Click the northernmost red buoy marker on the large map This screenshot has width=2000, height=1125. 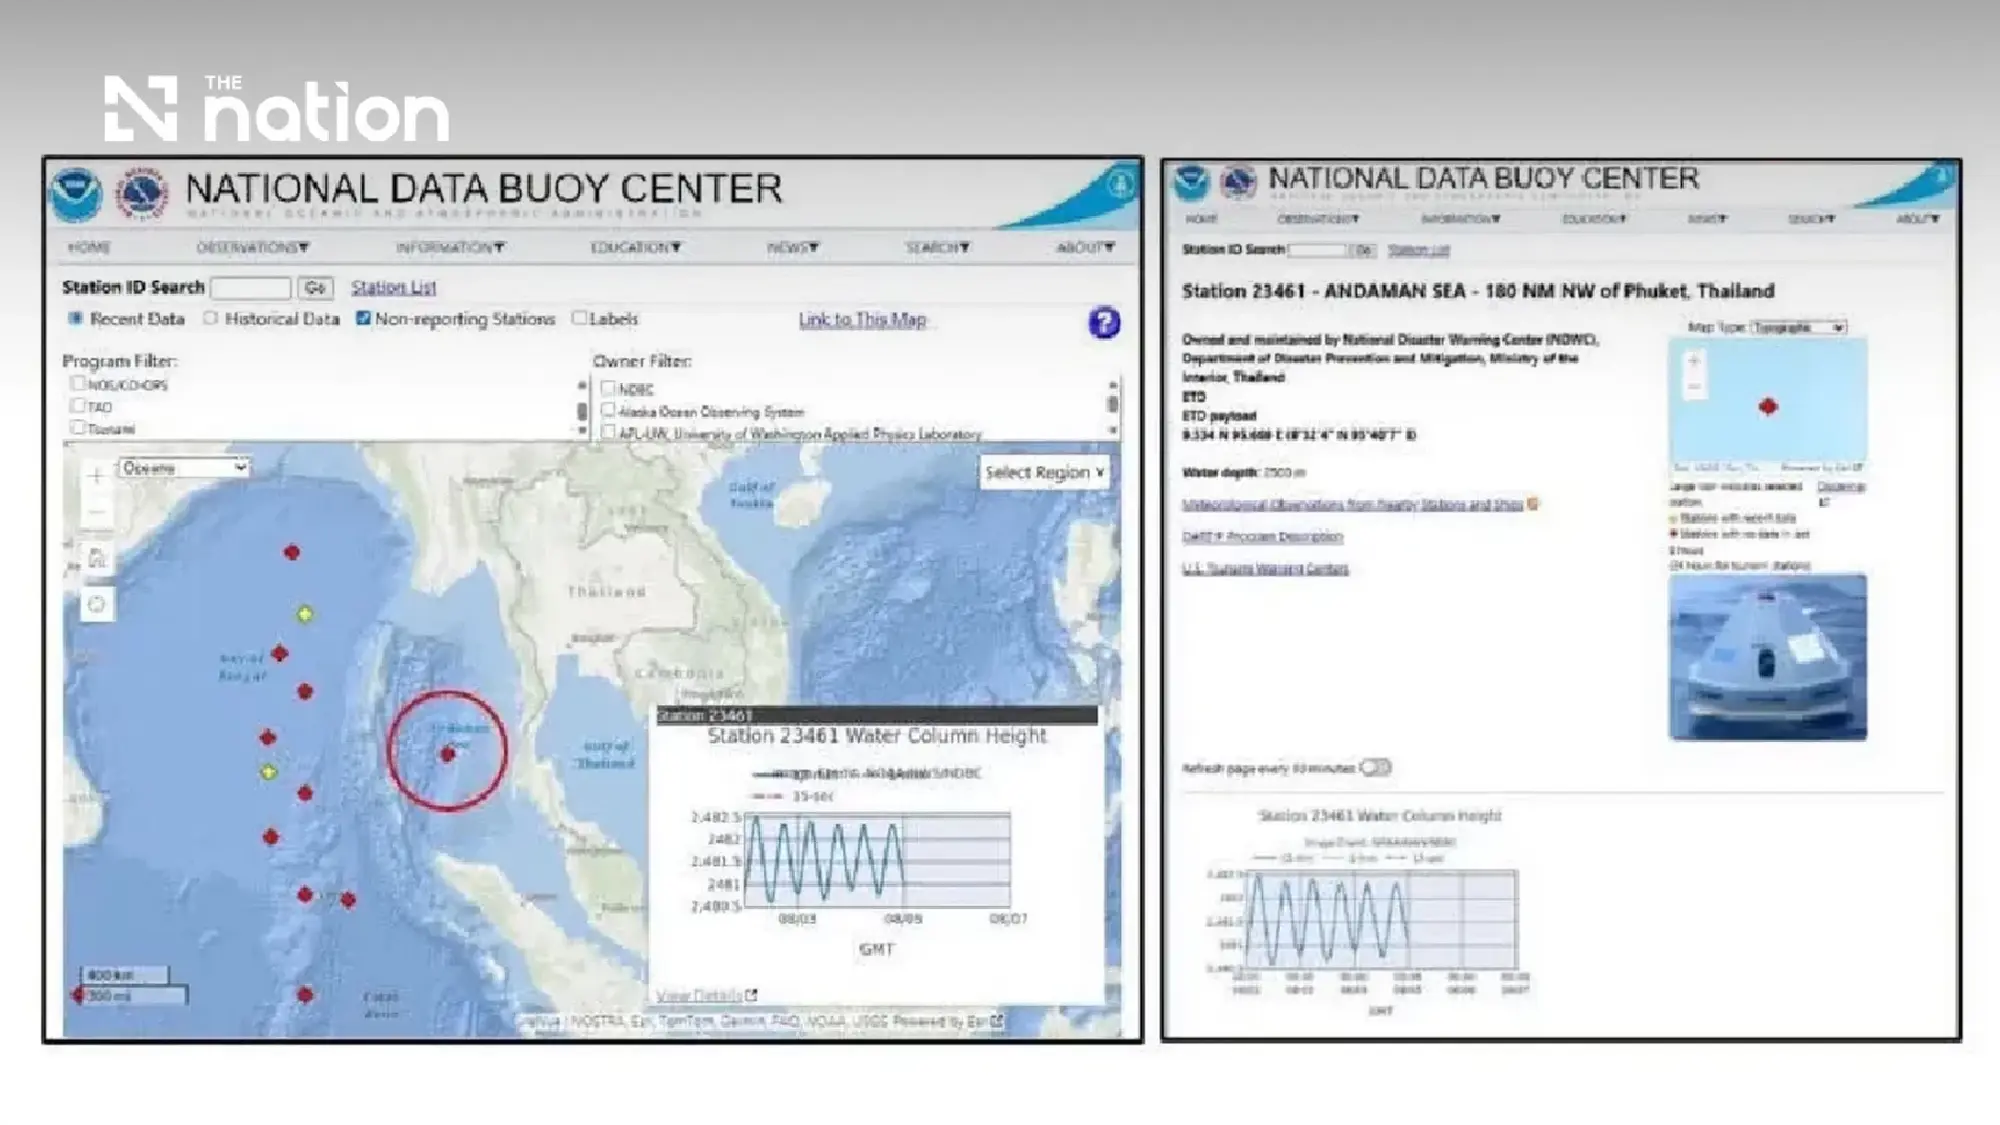point(291,552)
